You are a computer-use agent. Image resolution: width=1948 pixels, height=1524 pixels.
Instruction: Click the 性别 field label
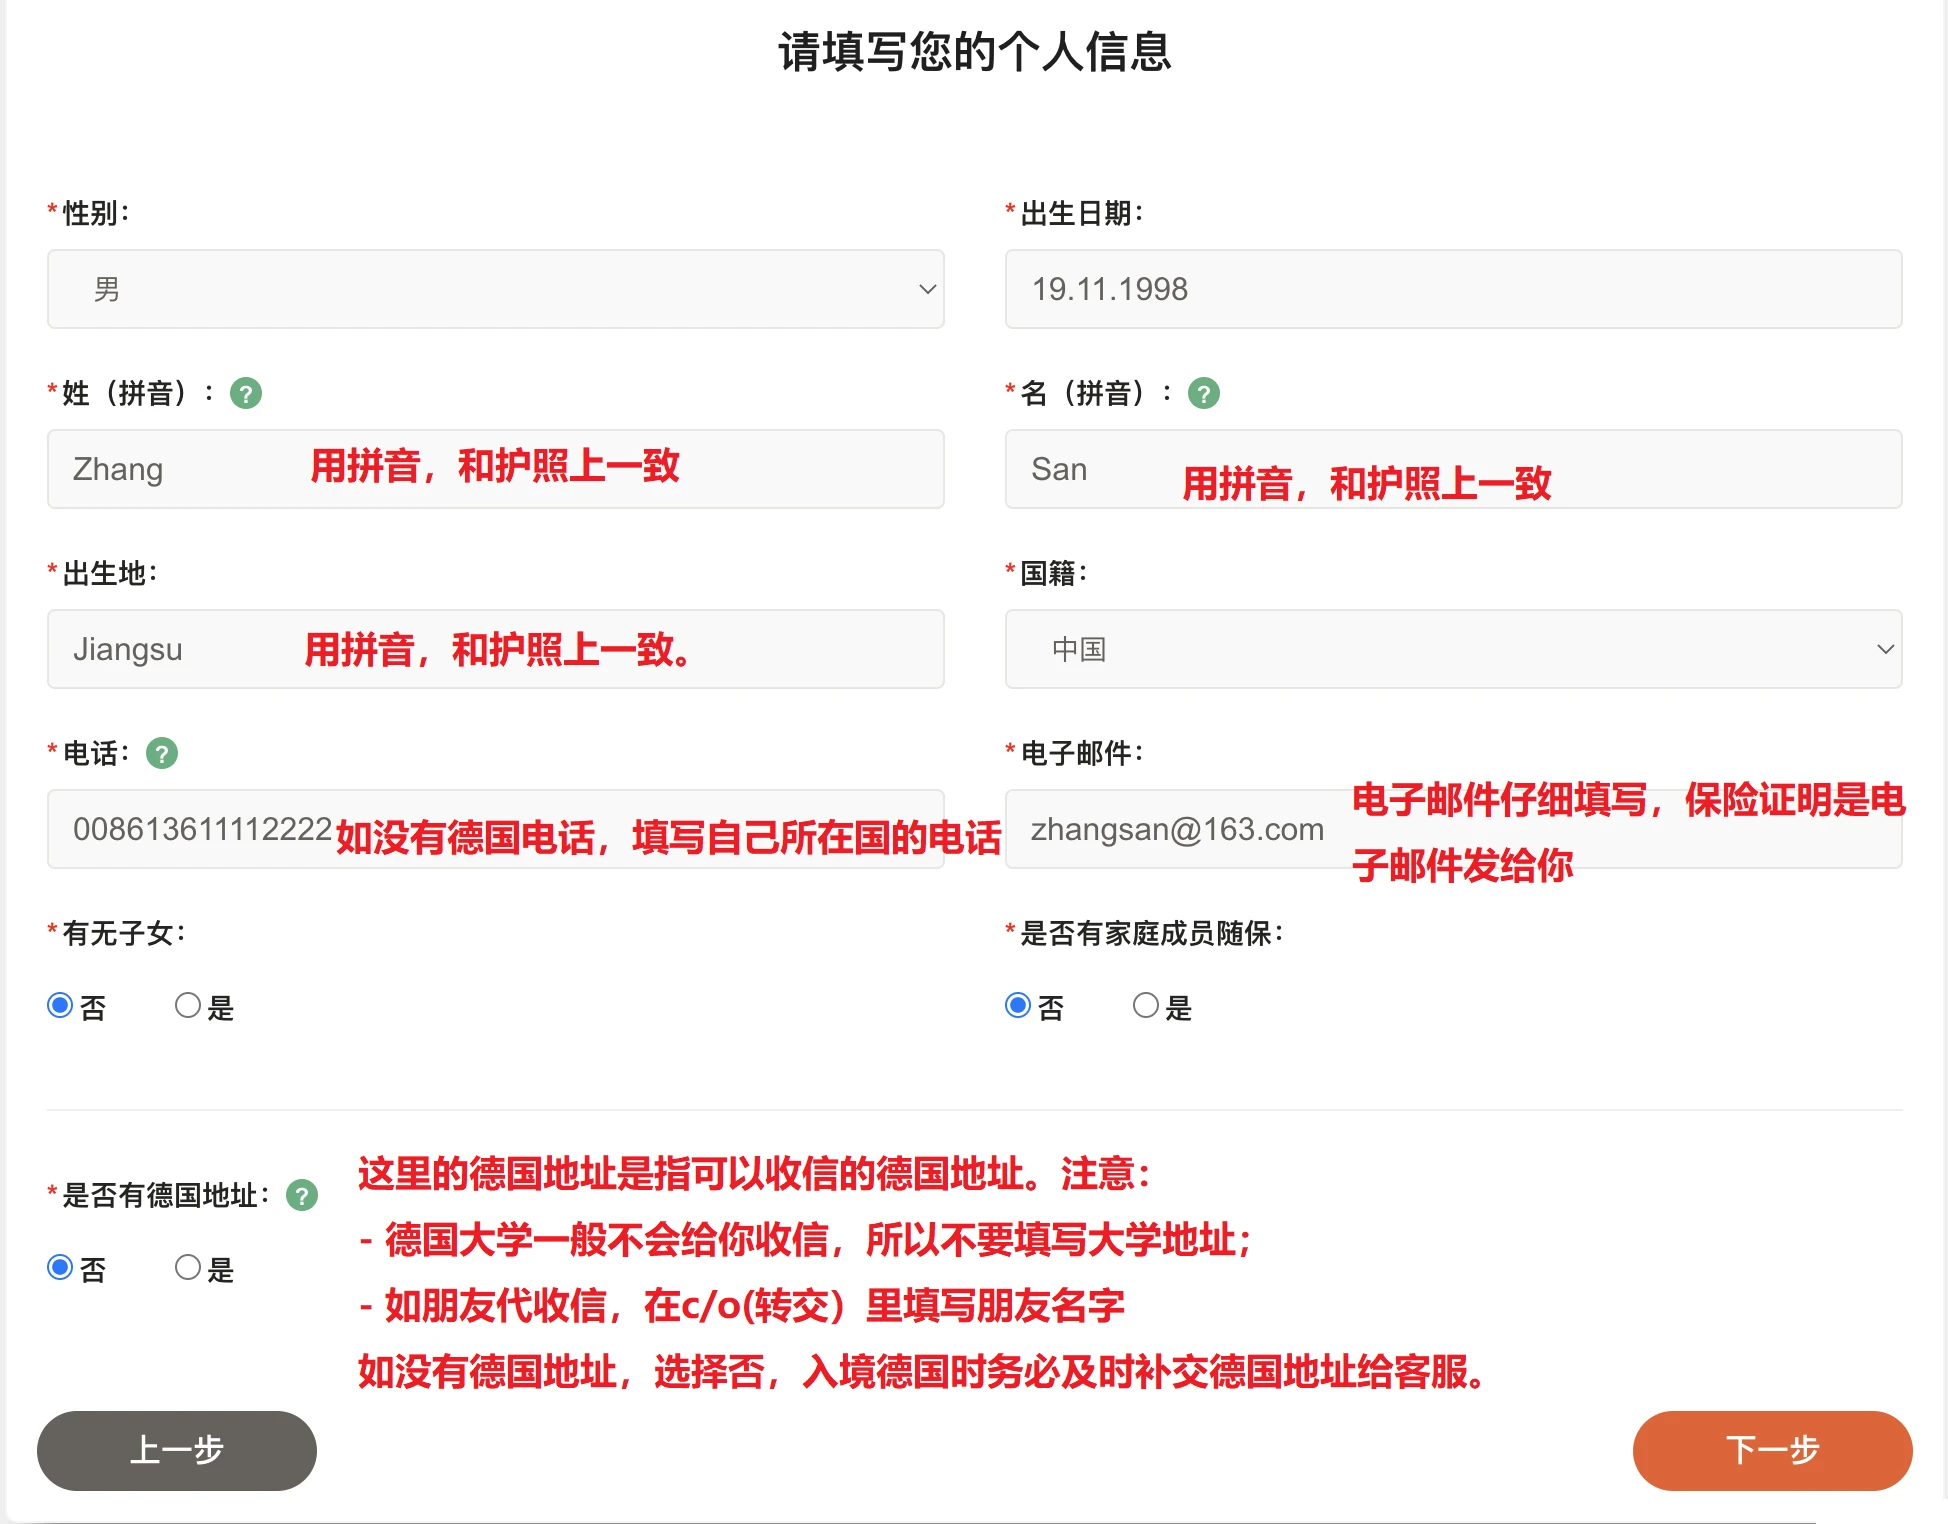point(96,213)
